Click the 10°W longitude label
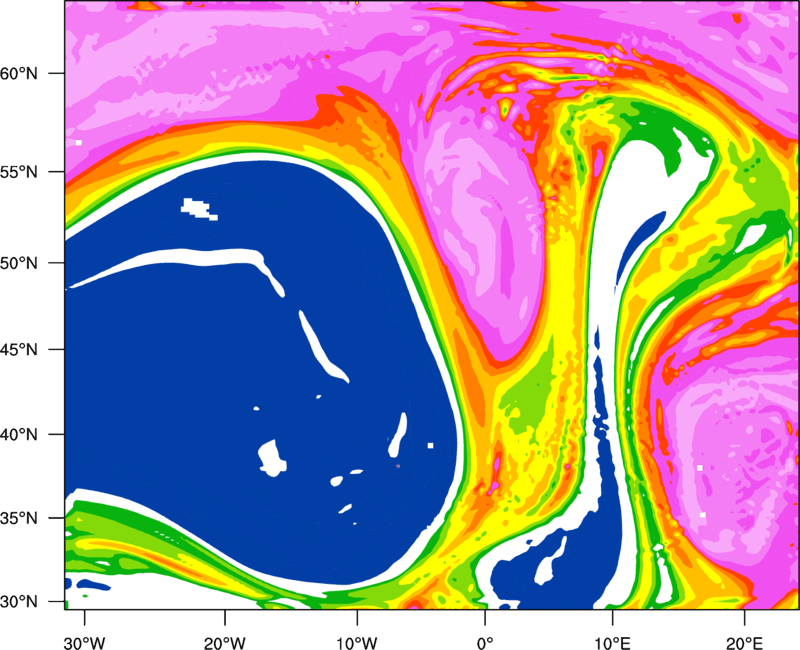This screenshot has height=650, width=800. [357, 643]
